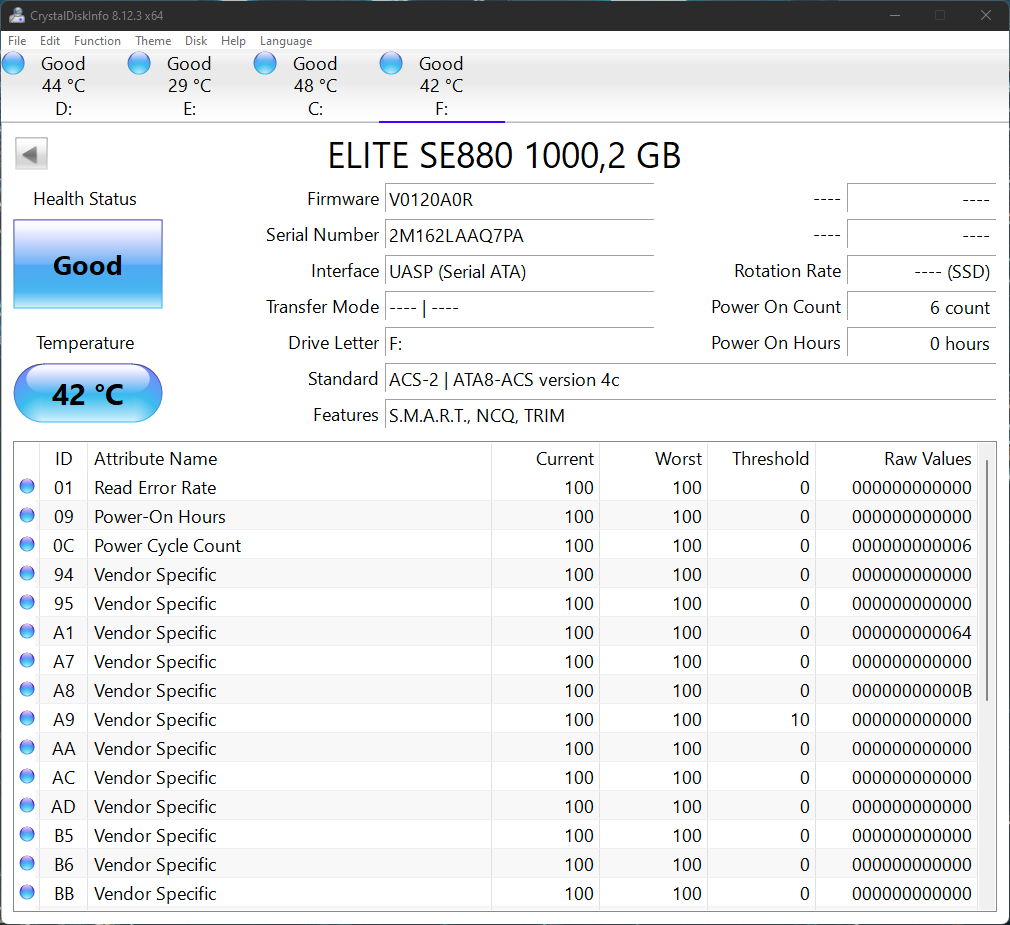1010x925 pixels.
Task: Click the status orb for Power-On Hours row
Action: (x=27, y=515)
